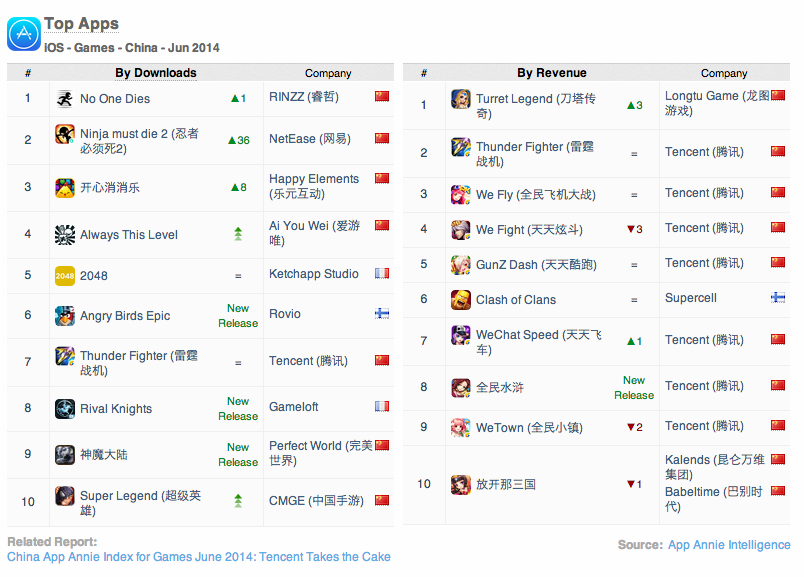Click the We Fight game icon

tap(460, 230)
